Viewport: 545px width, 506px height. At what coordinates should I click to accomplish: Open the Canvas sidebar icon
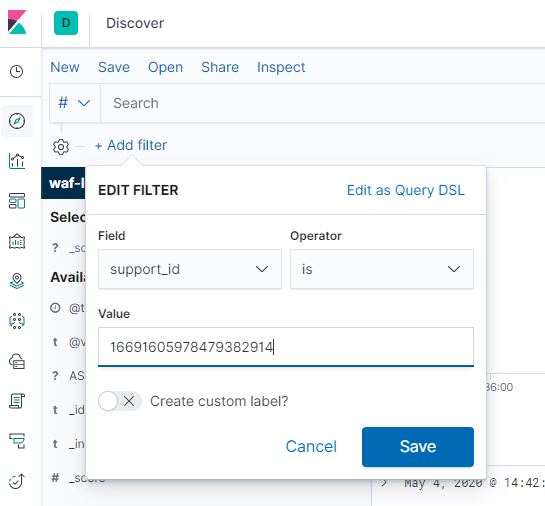click(x=17, y=241)
